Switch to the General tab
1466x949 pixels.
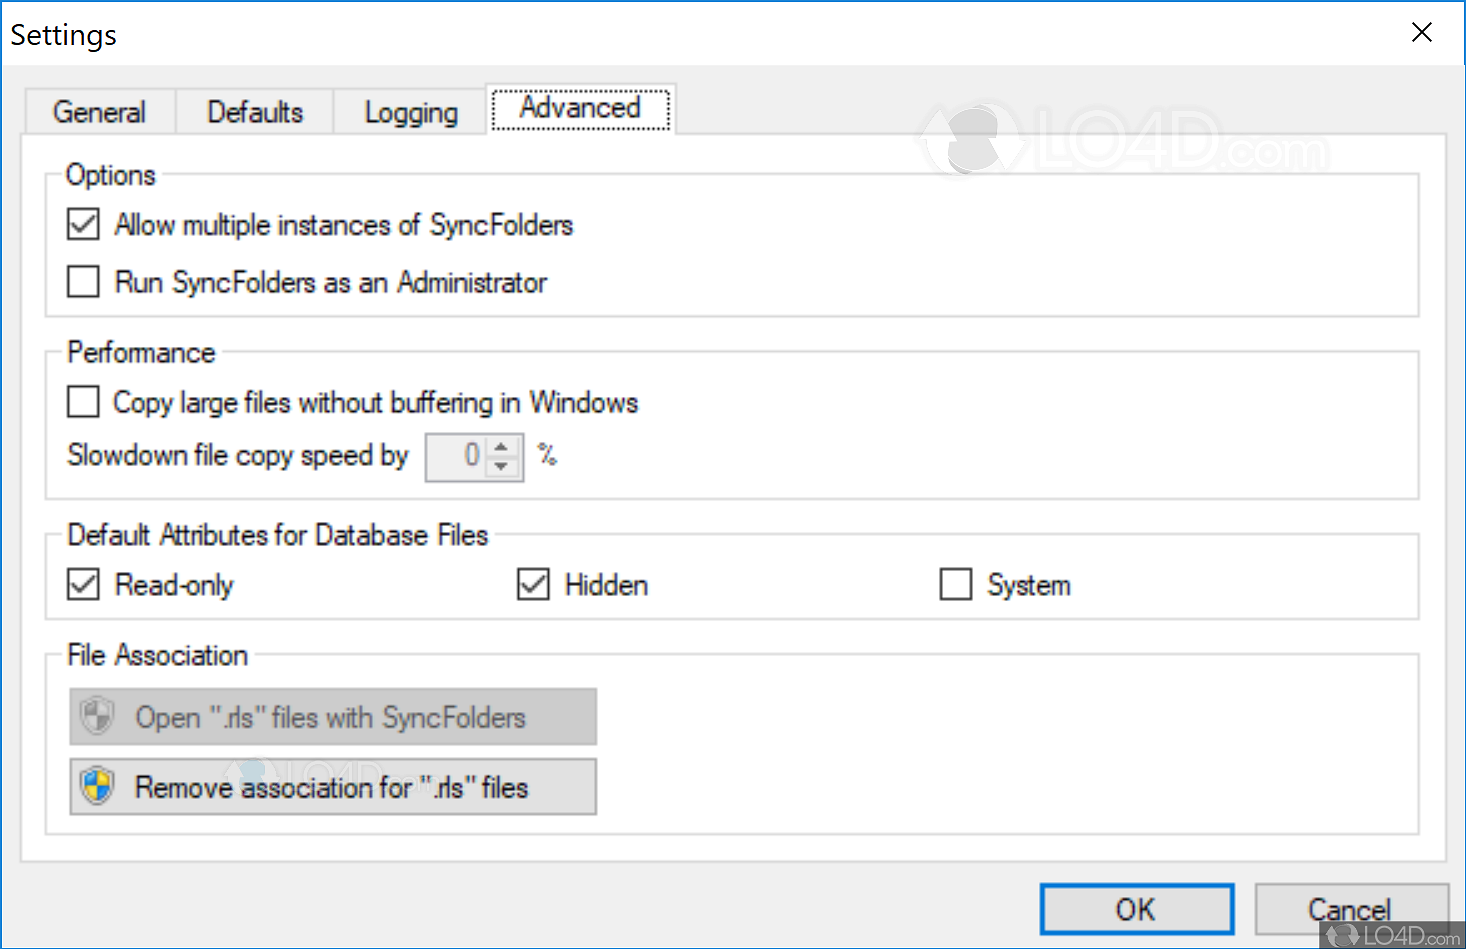pos(99,112)
